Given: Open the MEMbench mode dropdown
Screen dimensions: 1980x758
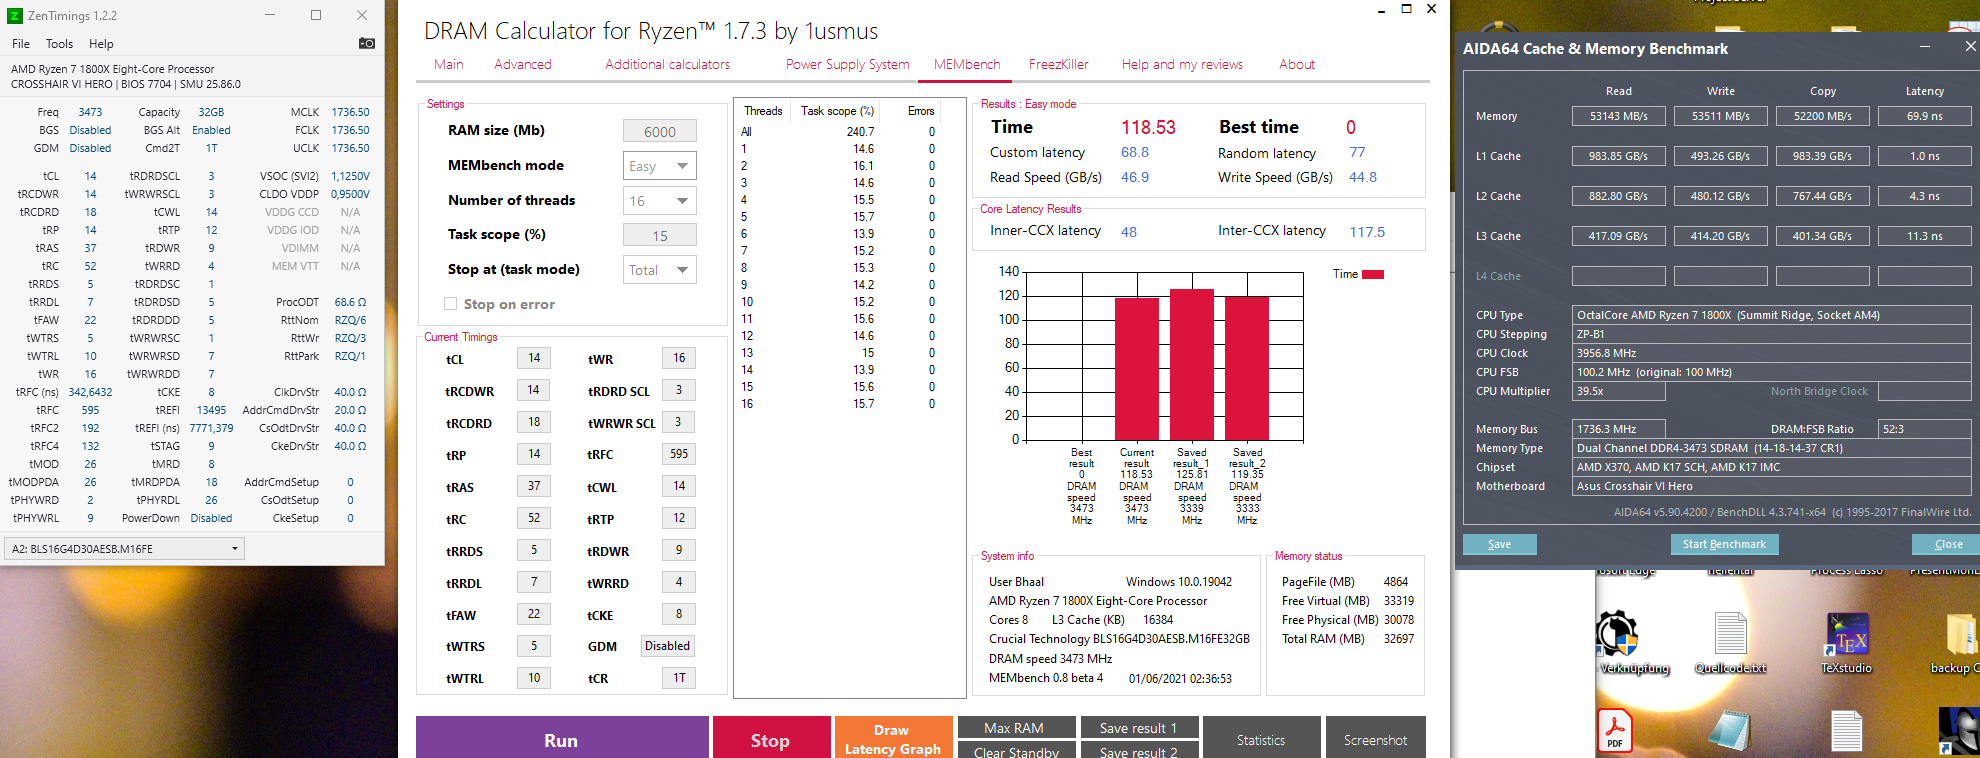Looking at the screenshot, I should (x=660, y=166).
